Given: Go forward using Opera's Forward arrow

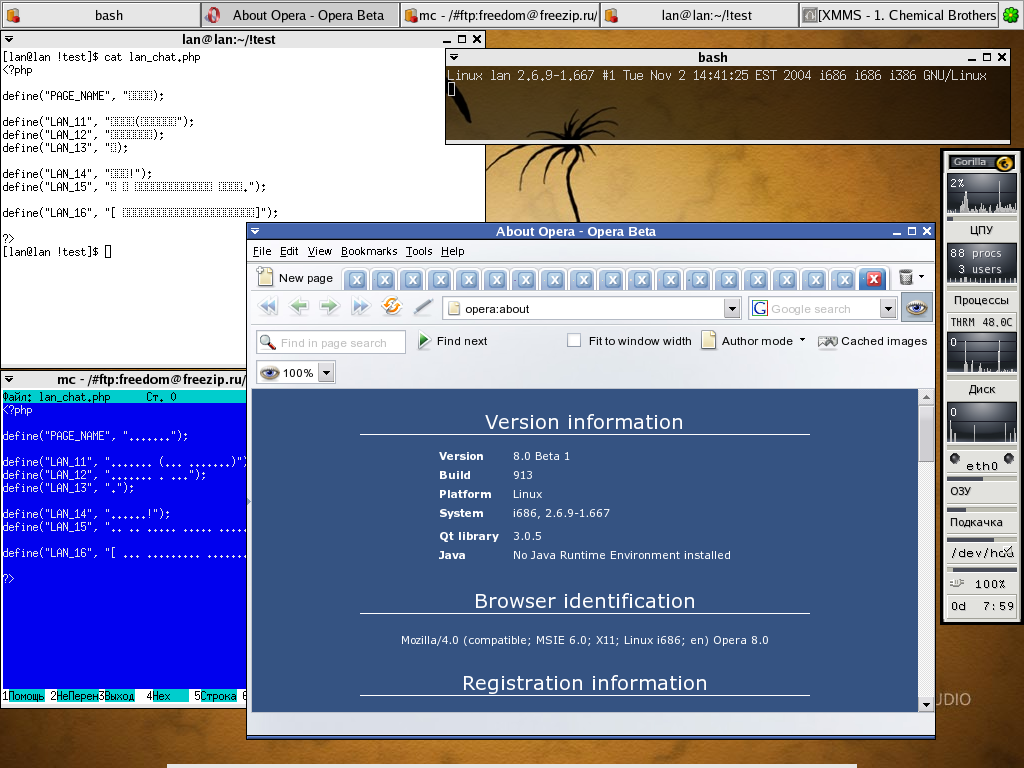Looking at the screenshot, I should (330, 306).
